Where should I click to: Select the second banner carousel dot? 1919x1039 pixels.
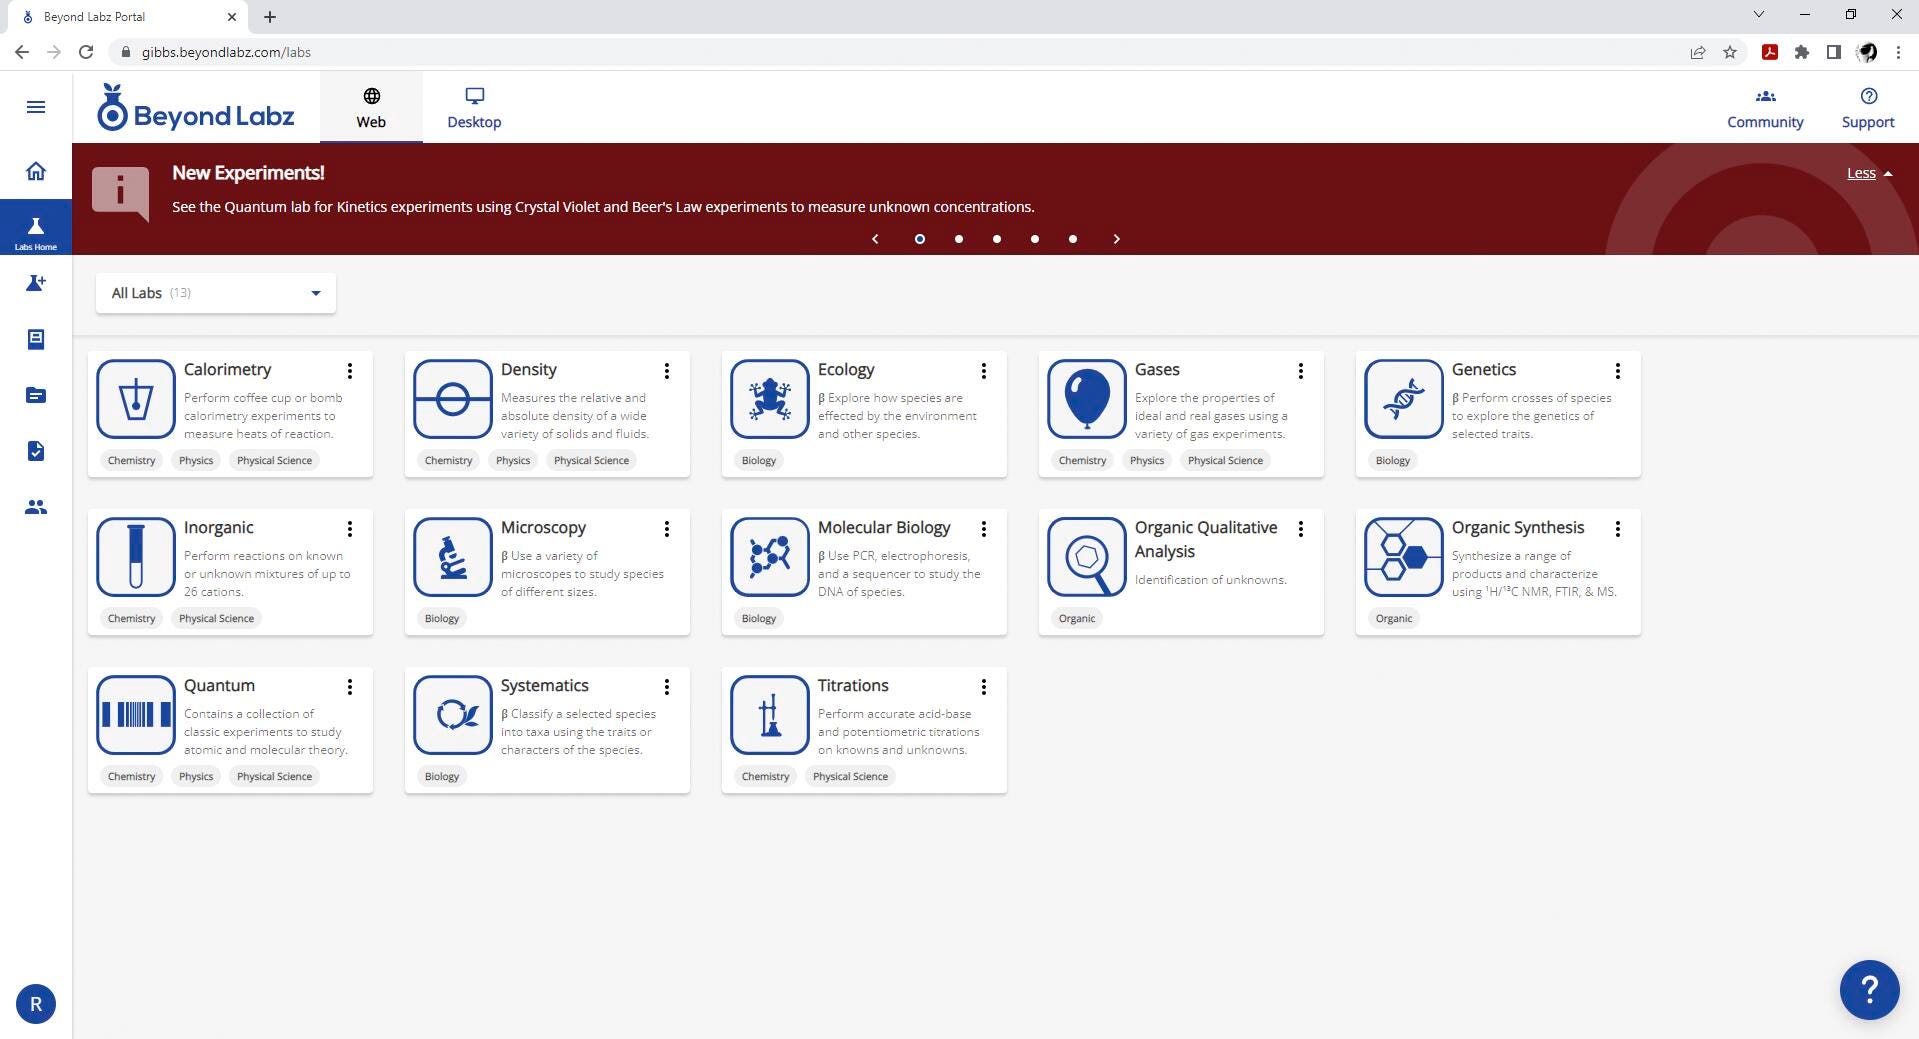(x=958, y=239)
